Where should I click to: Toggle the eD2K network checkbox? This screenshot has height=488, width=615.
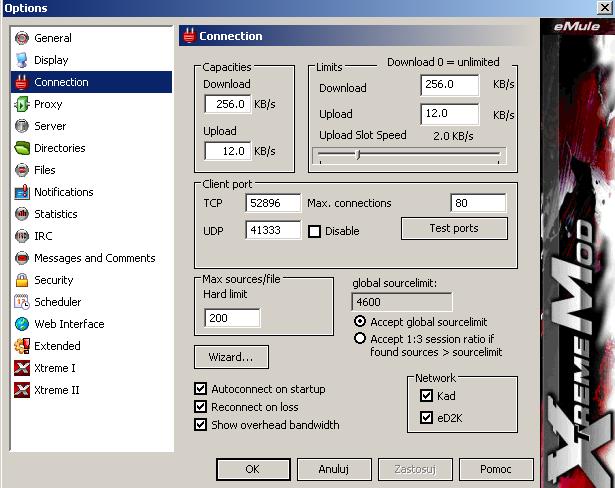[x=426, y=417]
